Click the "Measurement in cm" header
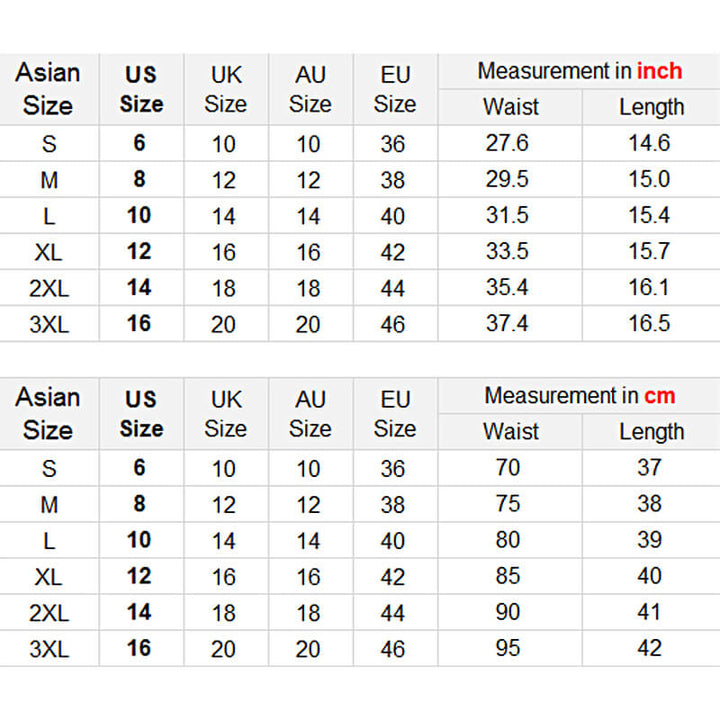Viewport: 720px width, 720px height. click(579, 396)
